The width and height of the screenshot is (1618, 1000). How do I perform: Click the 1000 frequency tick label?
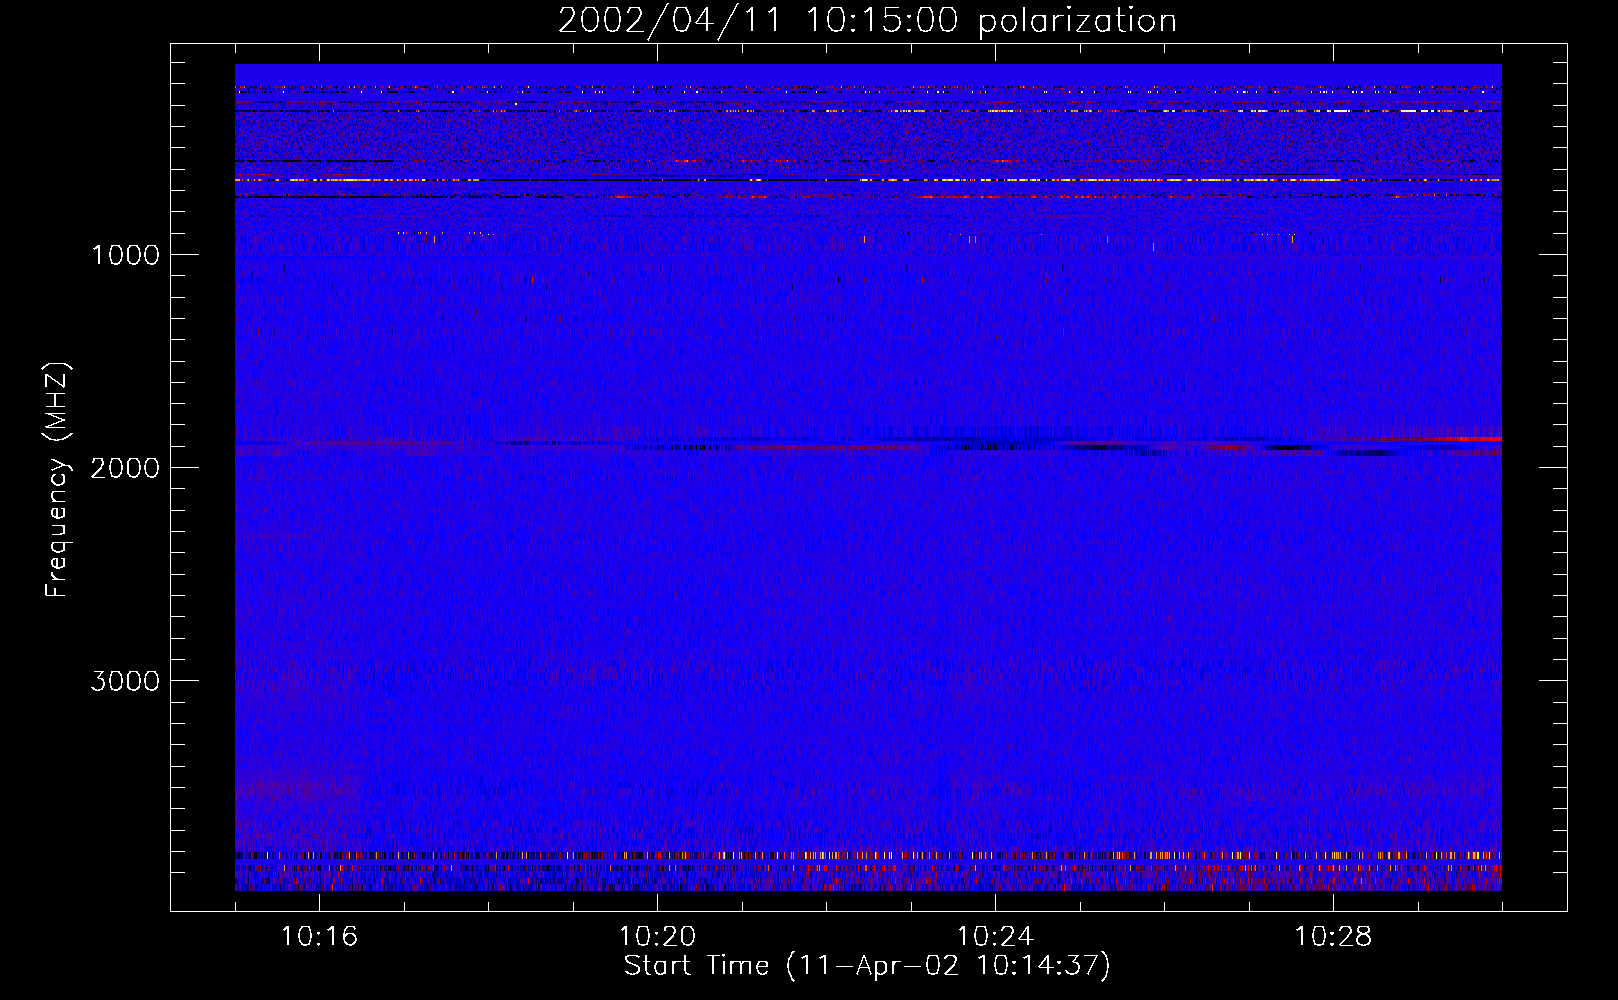pos(125,255)
